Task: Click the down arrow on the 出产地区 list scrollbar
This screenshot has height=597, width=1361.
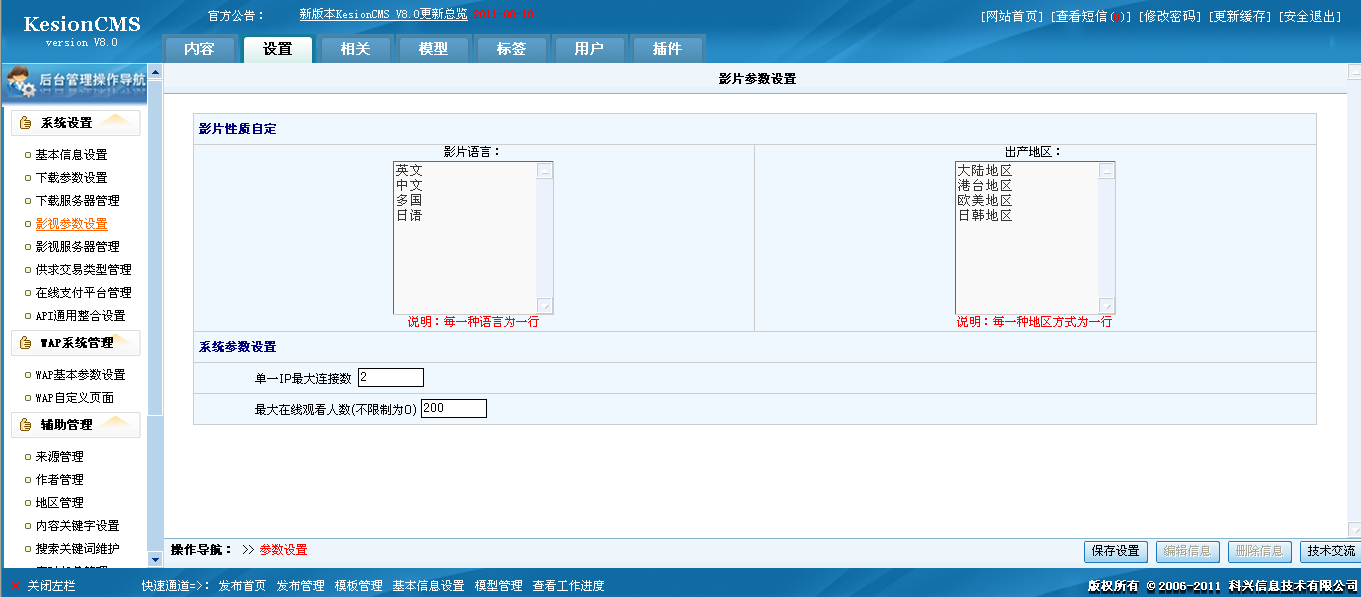Action: point(1108,305)
